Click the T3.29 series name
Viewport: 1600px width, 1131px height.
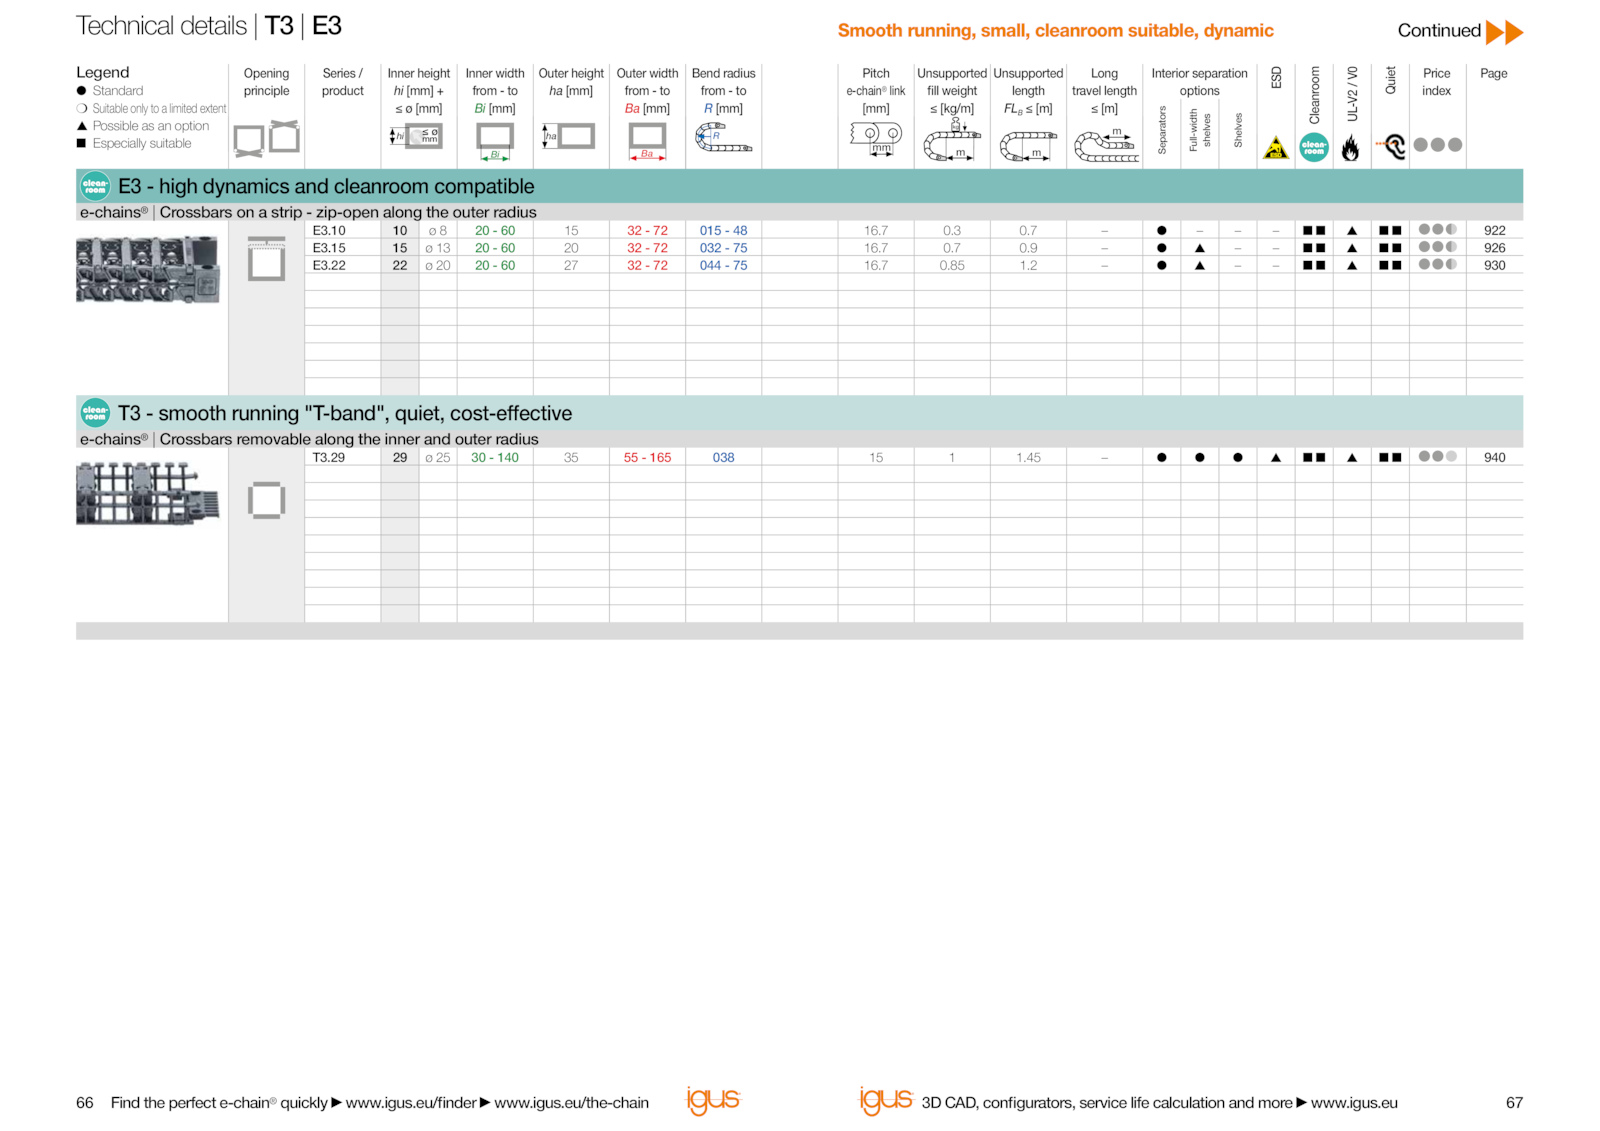point(329,458)
